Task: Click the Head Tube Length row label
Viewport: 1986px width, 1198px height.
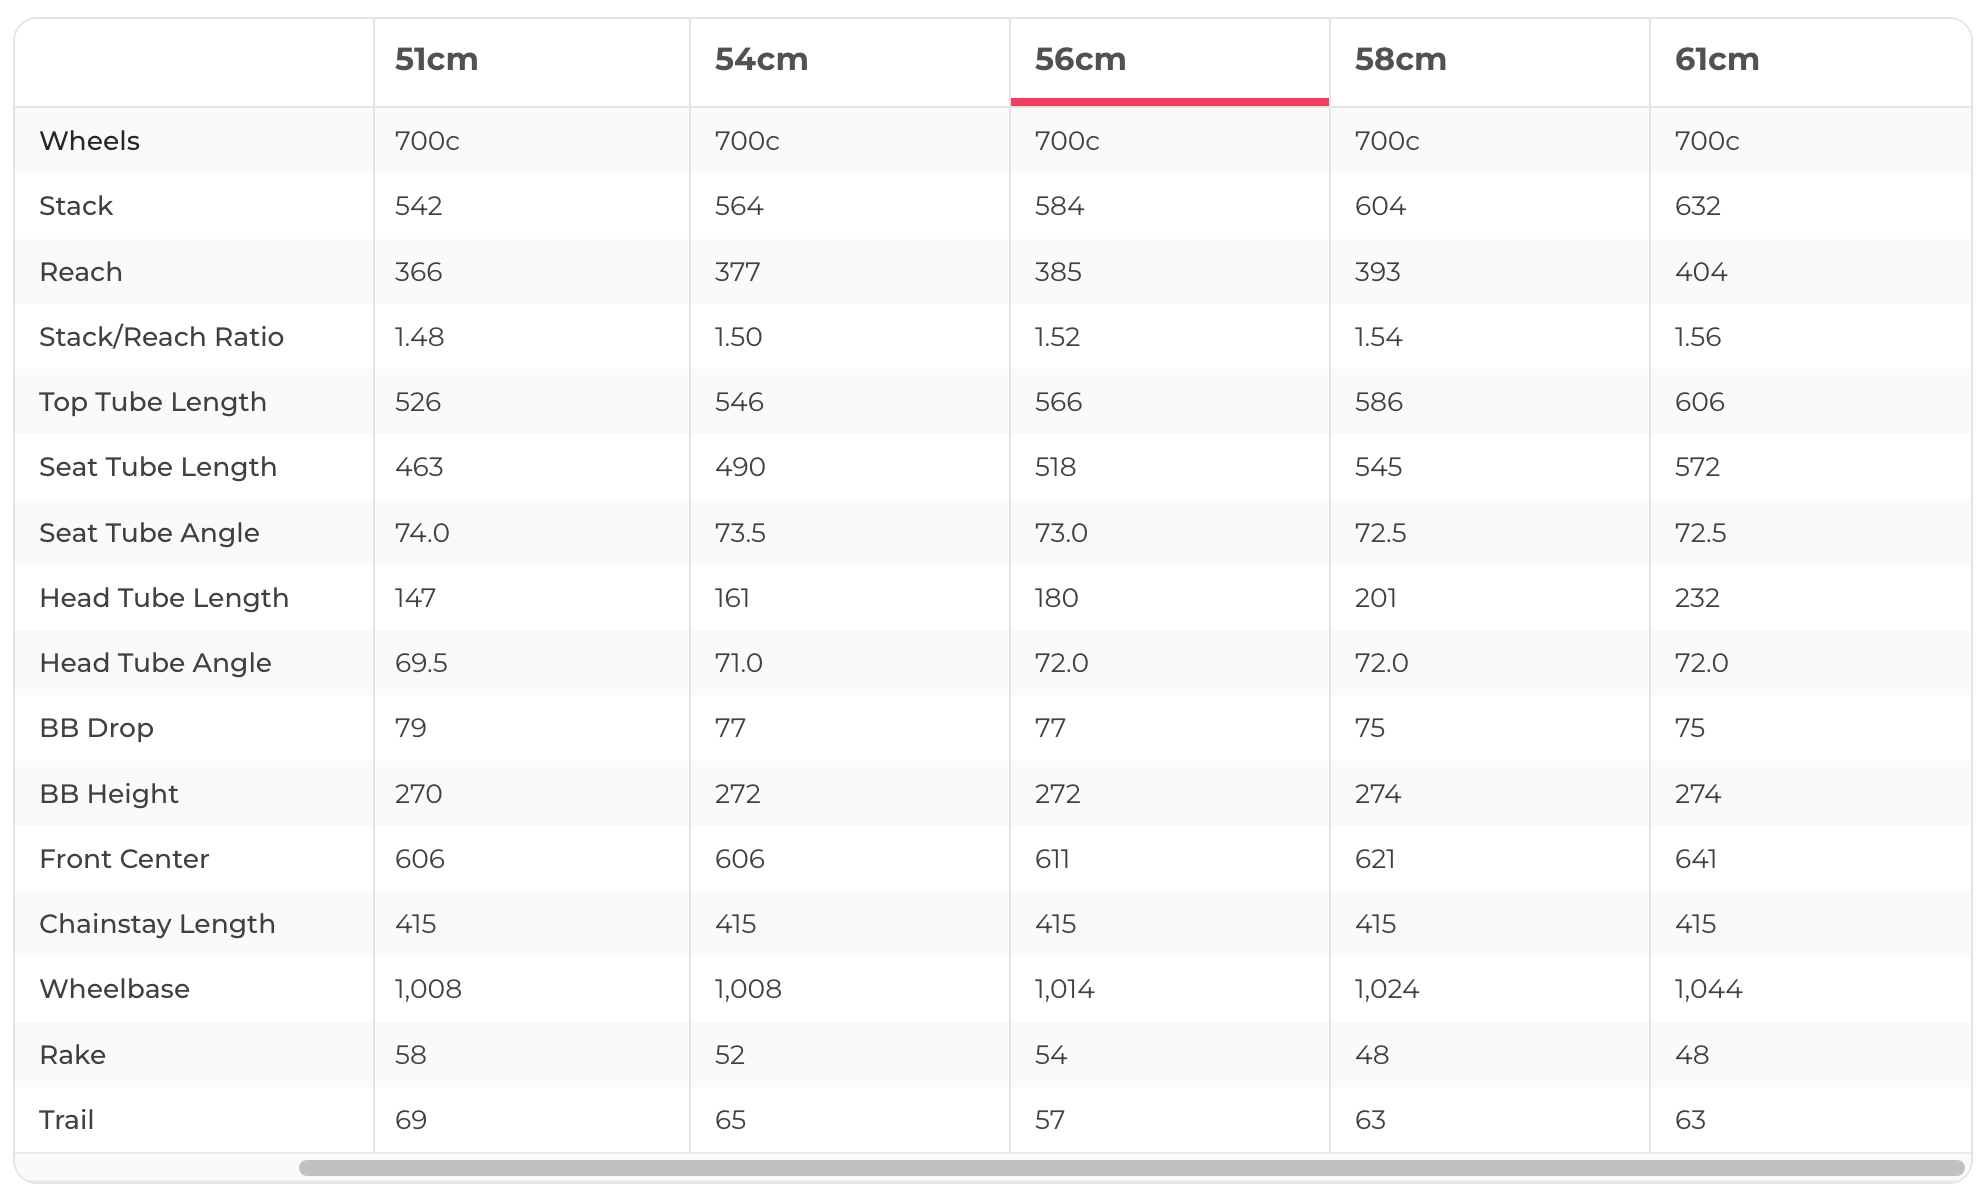Action: [164, 598]
